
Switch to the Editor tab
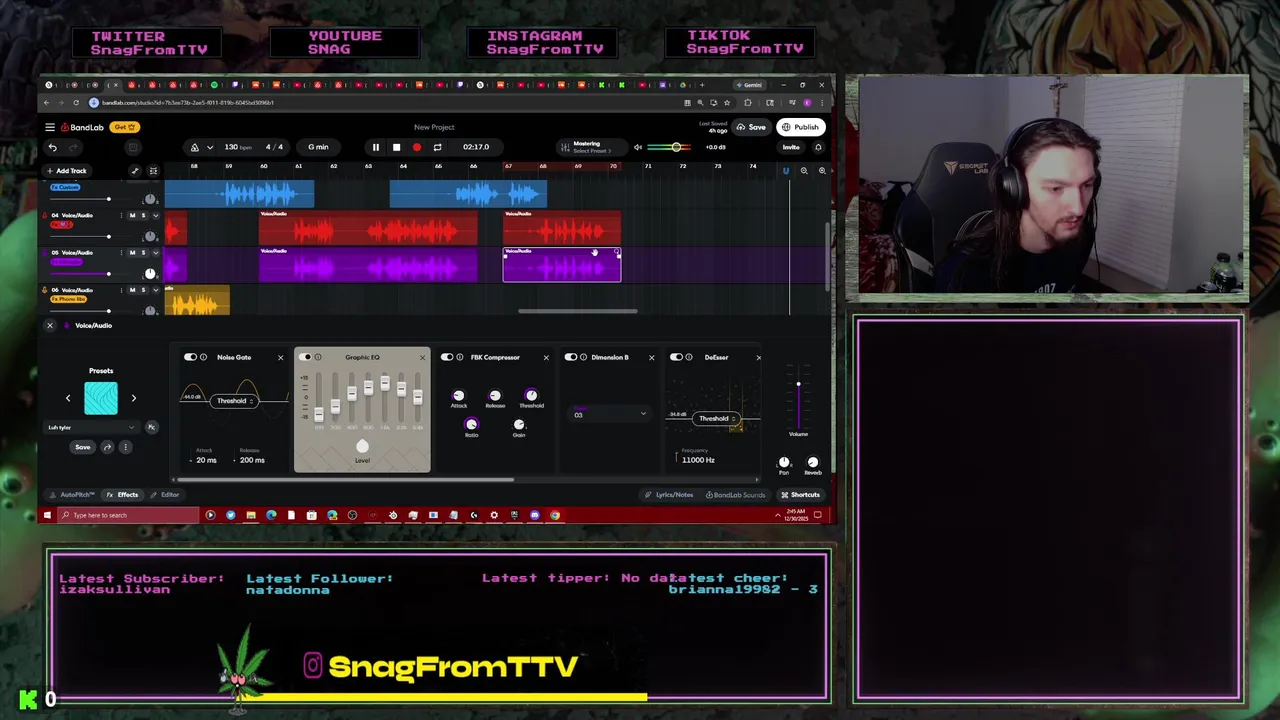pos(165,495)
